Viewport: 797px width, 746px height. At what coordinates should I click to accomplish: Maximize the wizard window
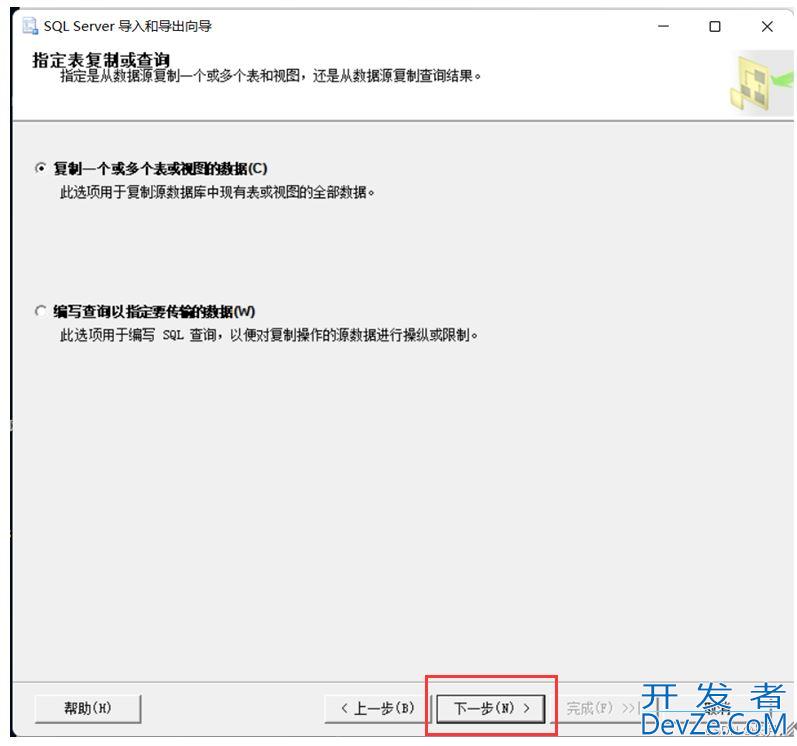pyautogui.click(x=715, y=26)
